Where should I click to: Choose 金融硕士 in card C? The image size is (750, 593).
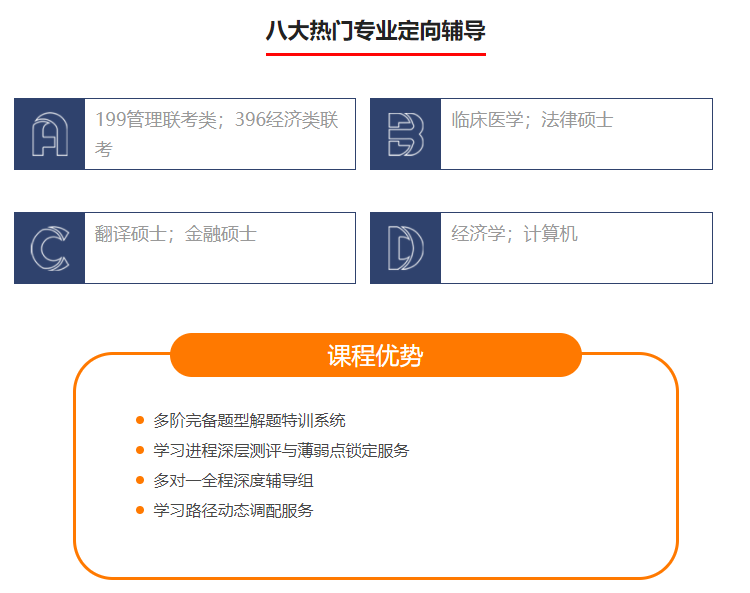tap(221, 234)
